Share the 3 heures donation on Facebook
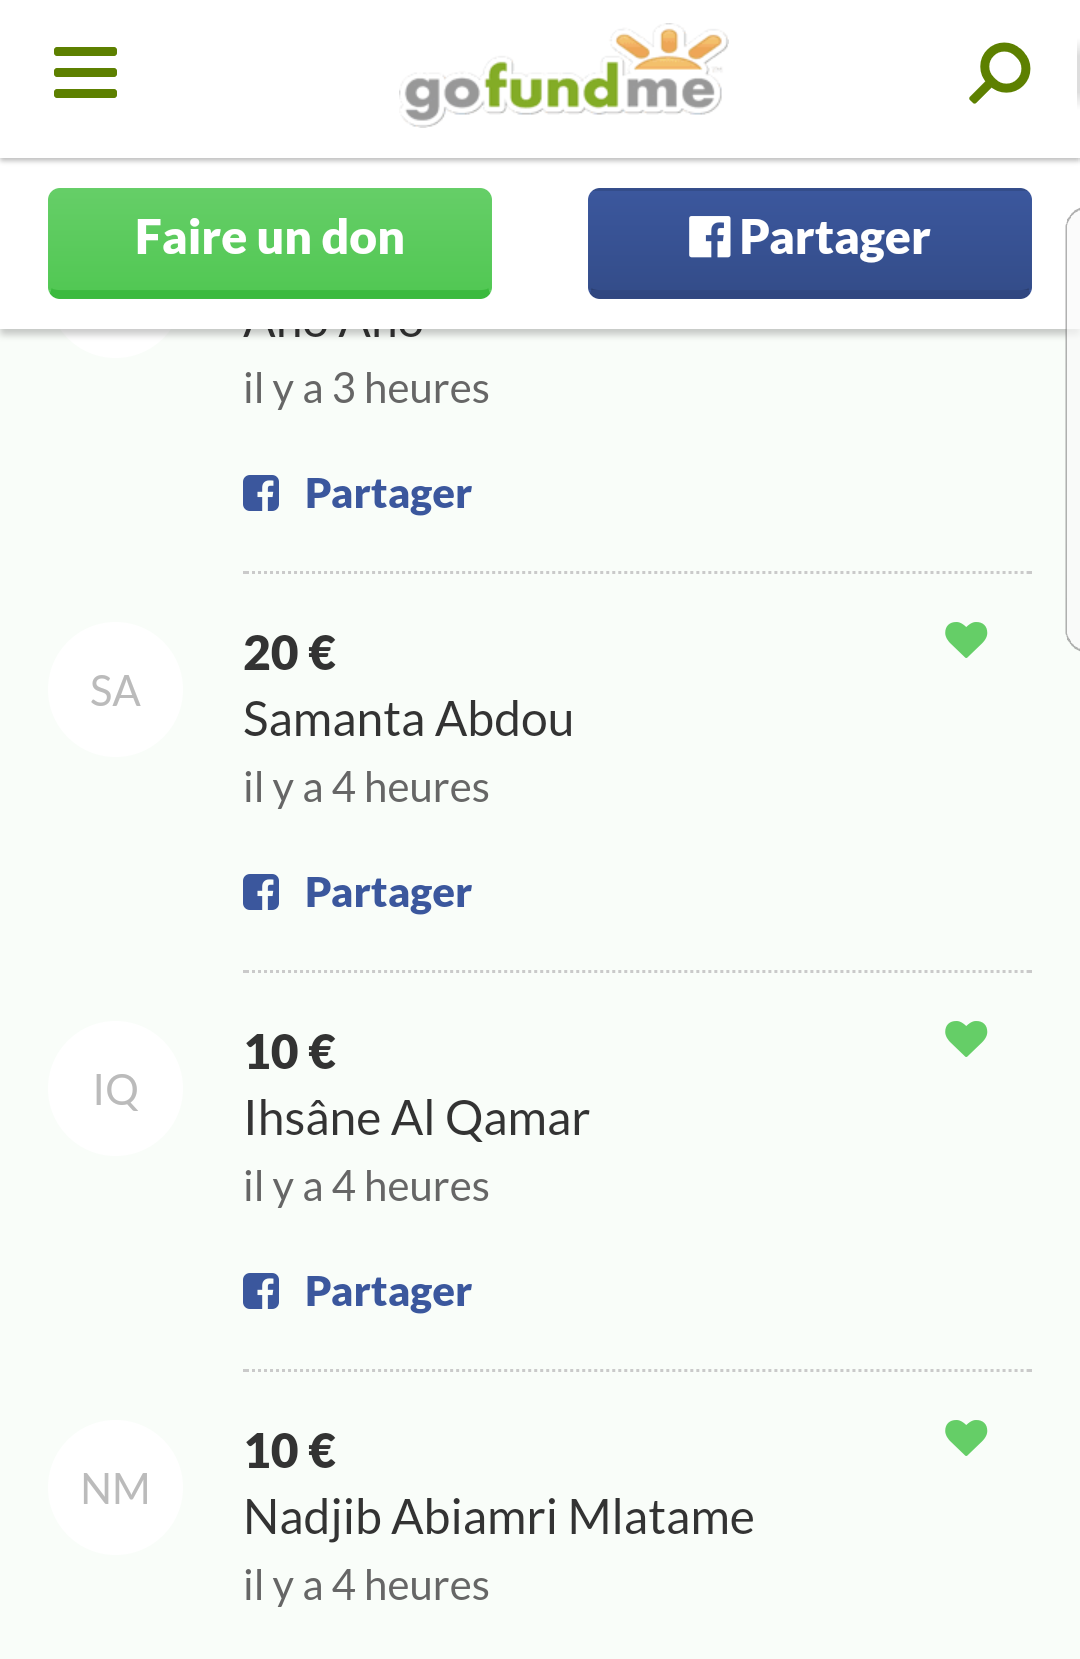The width and height of the screenshot is (1080, 1659). coord(387,494)
